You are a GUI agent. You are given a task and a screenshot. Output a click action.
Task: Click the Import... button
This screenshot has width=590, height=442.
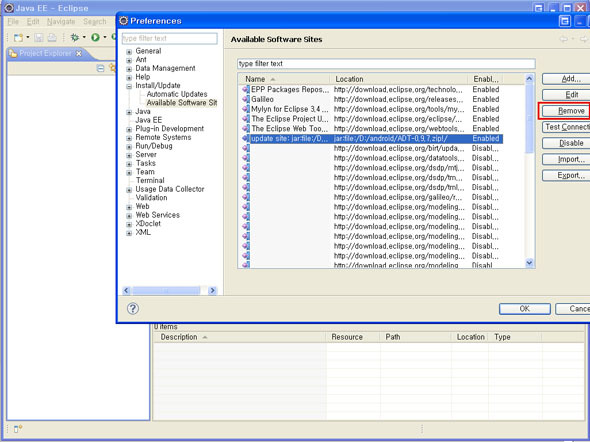click(x=566, y=159)
